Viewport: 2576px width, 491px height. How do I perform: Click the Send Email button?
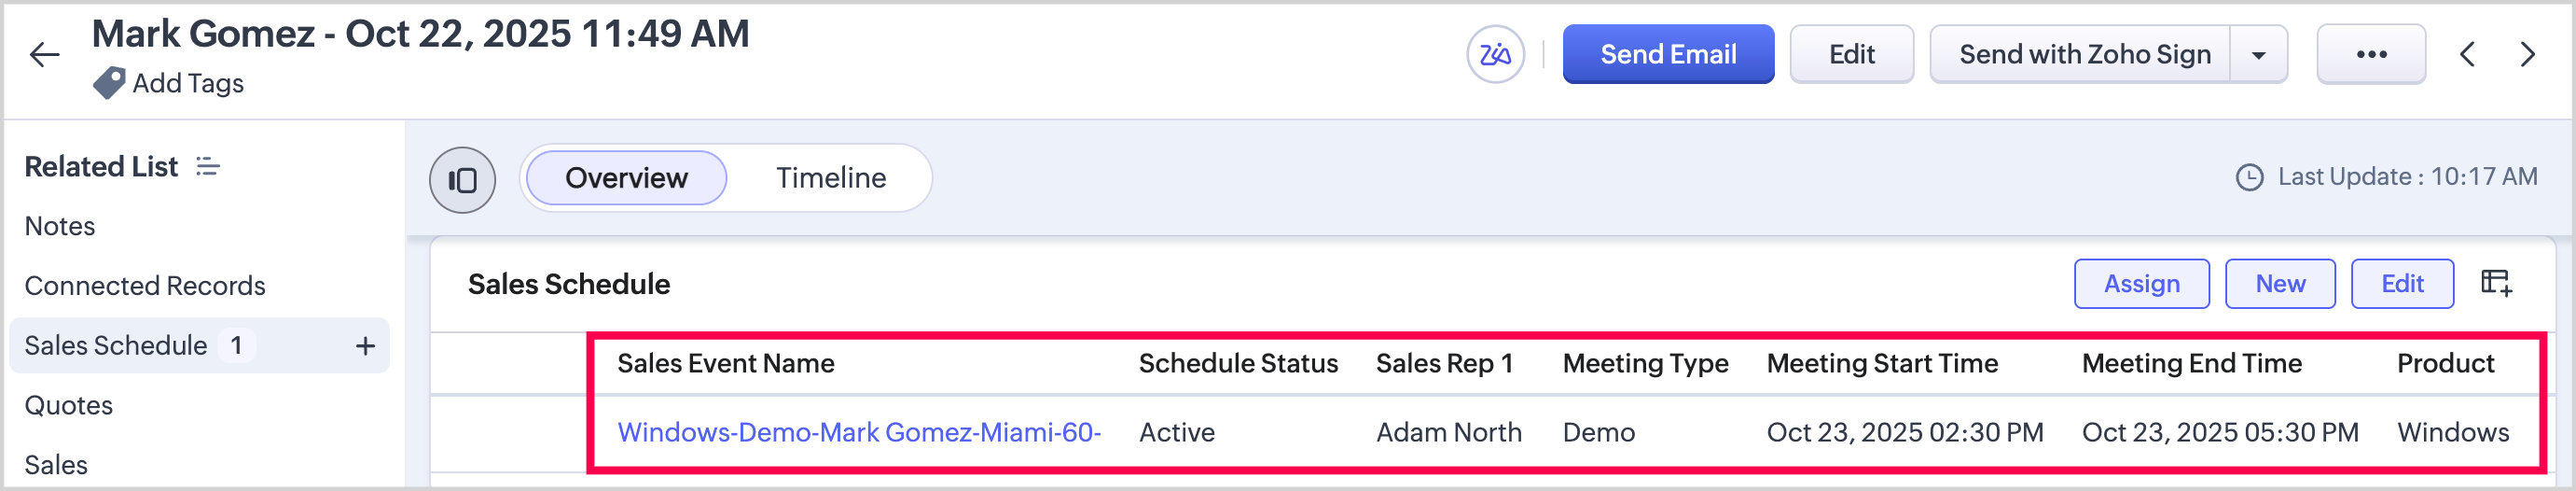[x=1667, y=54]
